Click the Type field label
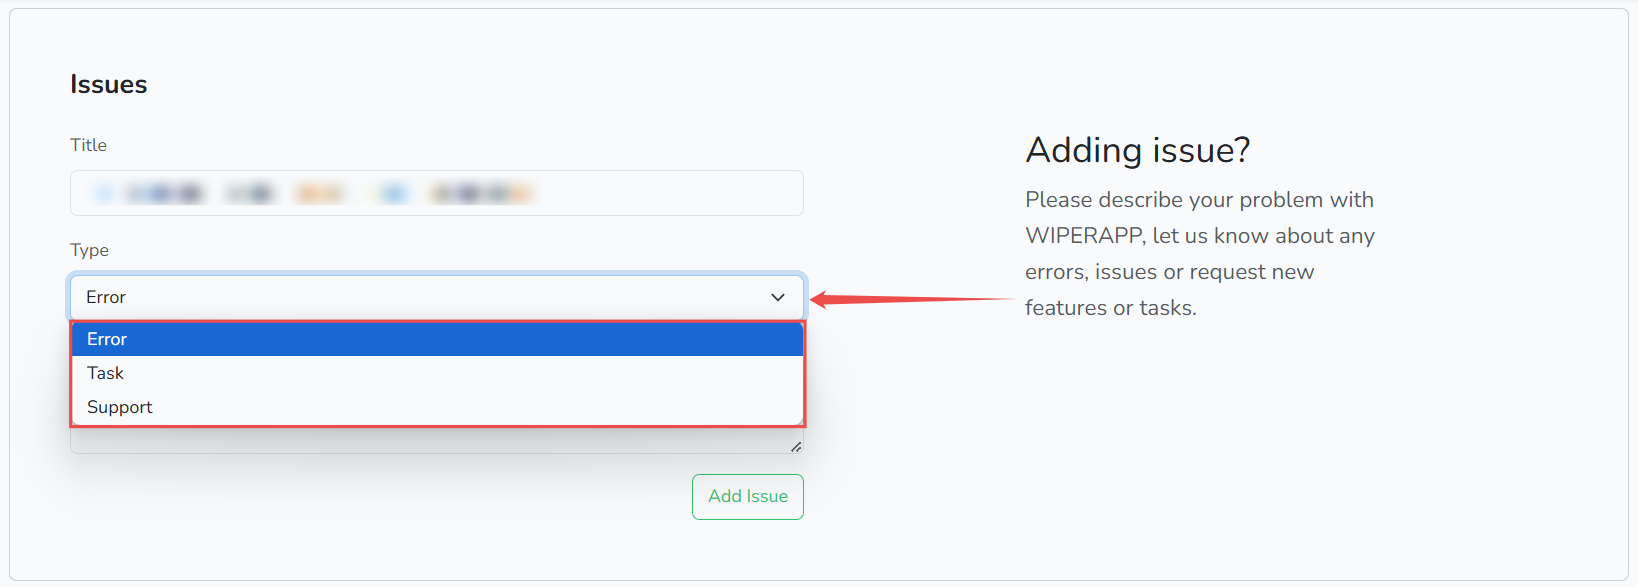The image size is (1638, 587). [x=89, y=250]
